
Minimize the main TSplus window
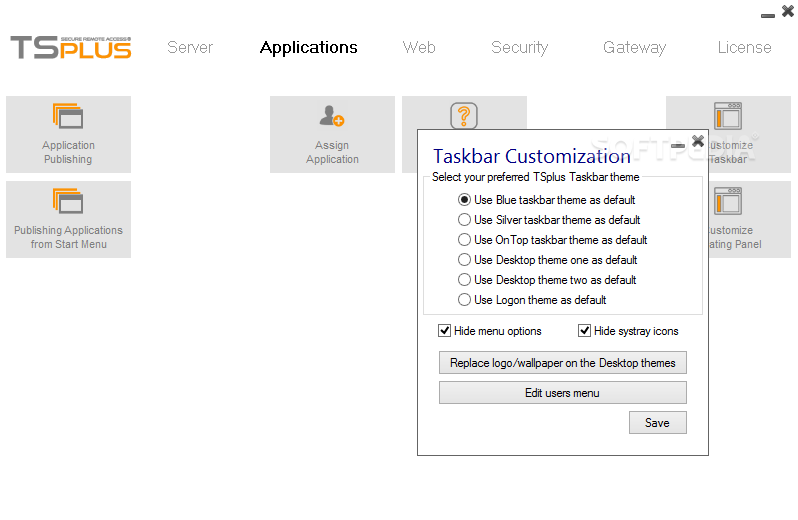click(x=768, y=16)
